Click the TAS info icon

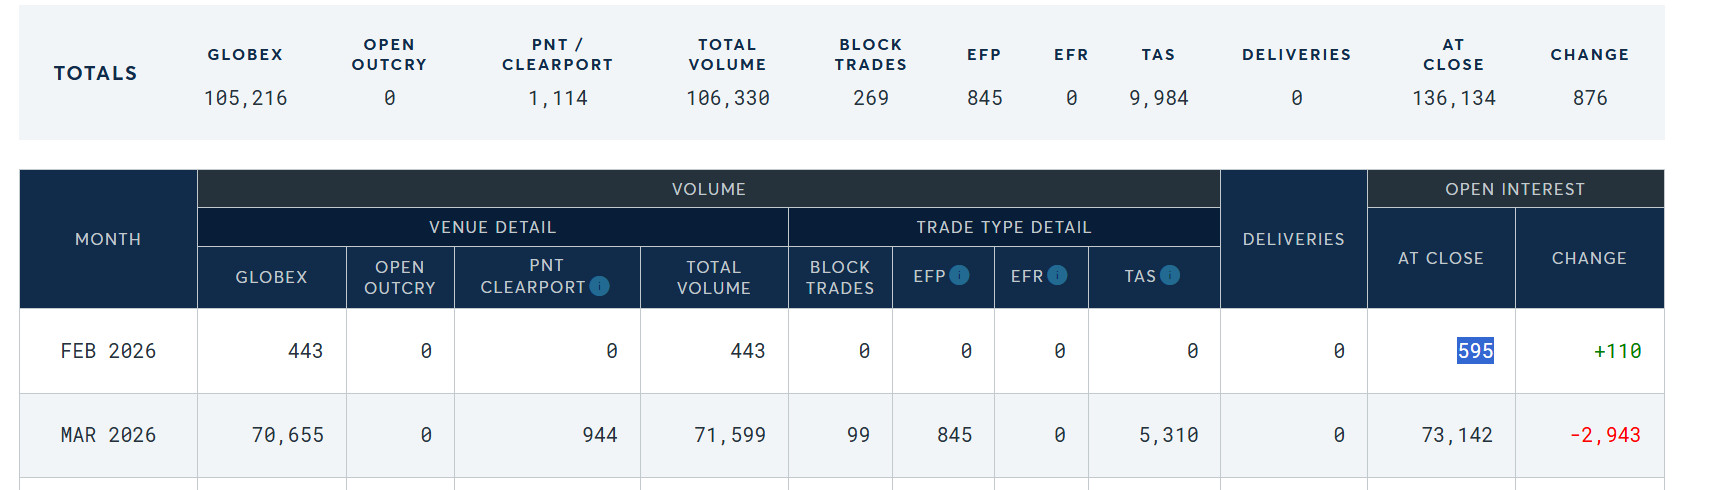[1170, 275]
